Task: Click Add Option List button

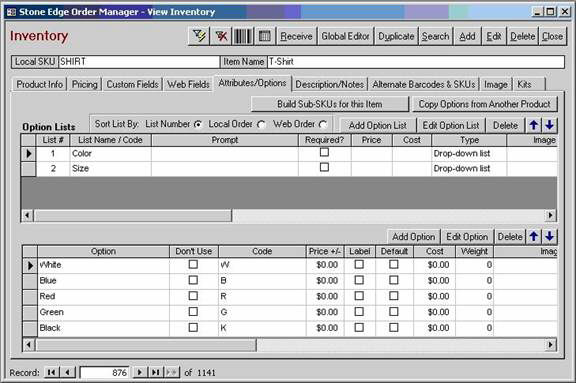Action: pos(378,125)
